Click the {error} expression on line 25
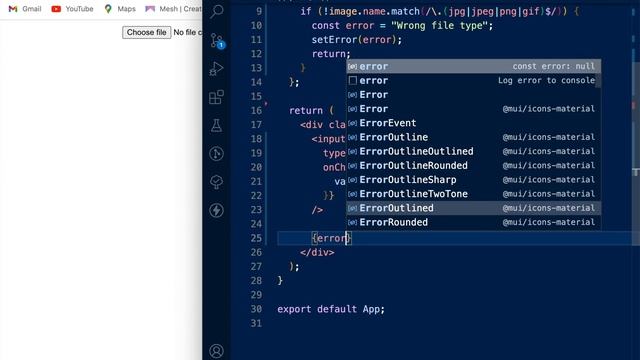The height and width of the screenshot is (360, 640). coord(331,238)
